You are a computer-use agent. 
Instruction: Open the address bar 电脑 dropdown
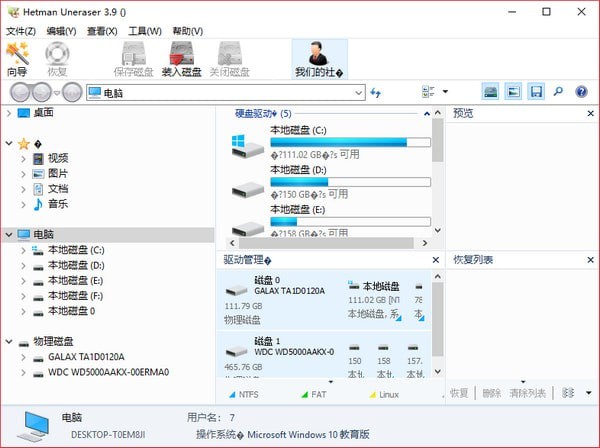(x=358, y=93)
